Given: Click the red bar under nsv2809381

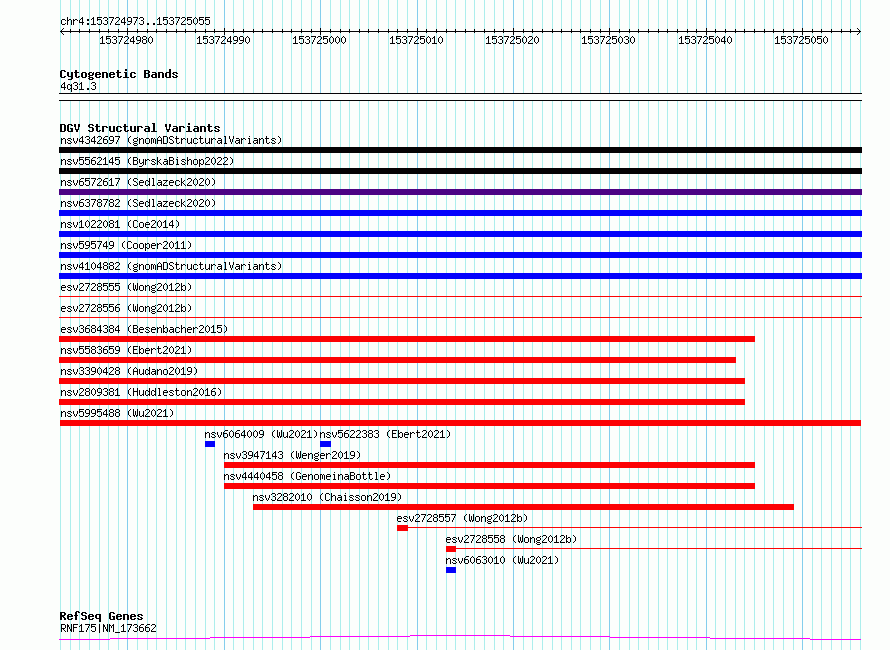Looking at the screenshot, I should tap(402, 402).
